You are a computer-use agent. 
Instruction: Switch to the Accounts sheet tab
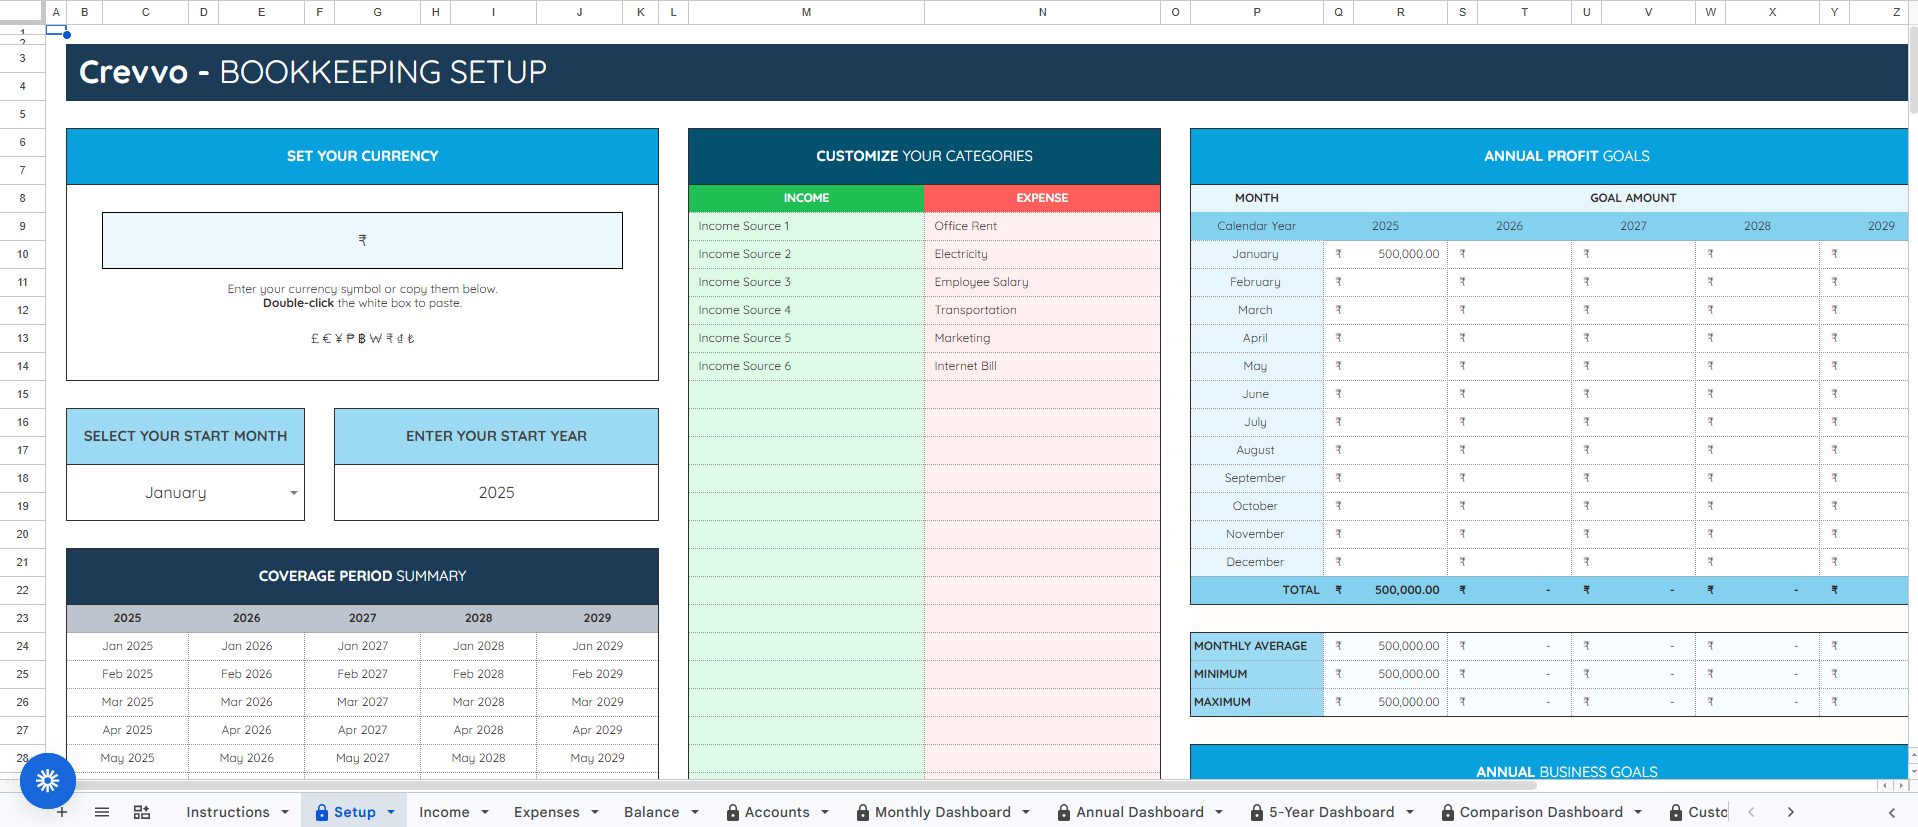pyautogui.click(x=777, y=812)
